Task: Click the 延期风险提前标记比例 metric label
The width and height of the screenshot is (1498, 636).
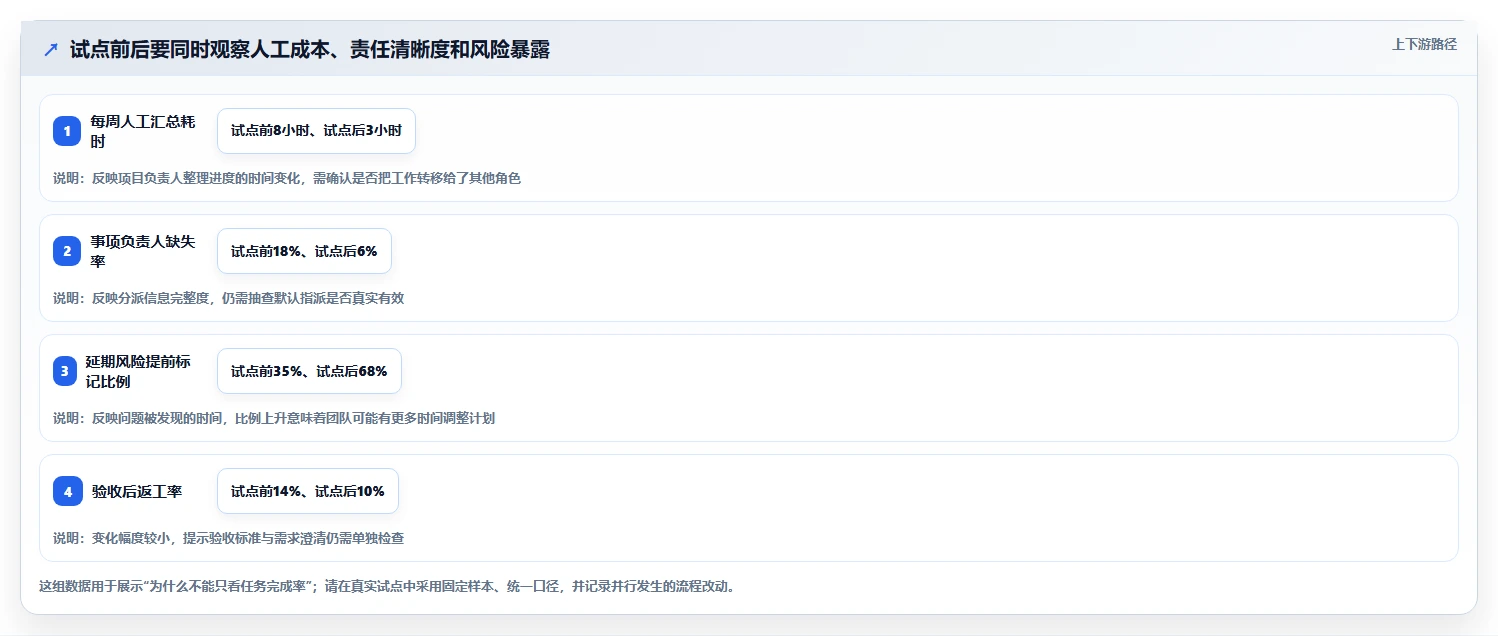Action: pyautogui.click(x=138, y=371)
